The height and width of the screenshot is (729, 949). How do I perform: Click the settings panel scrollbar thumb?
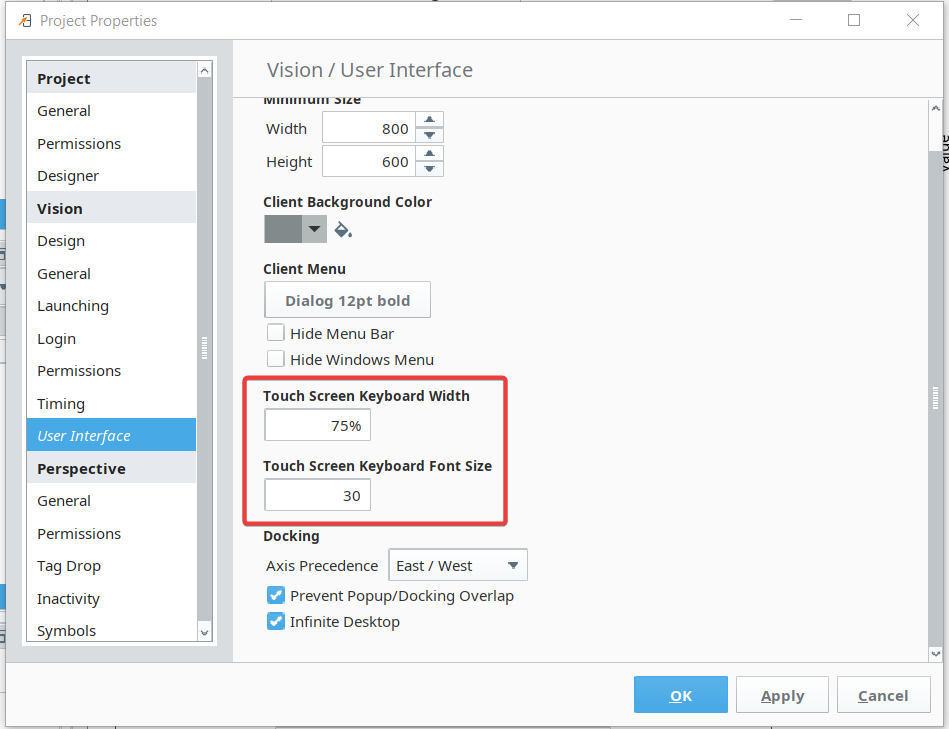(x=936, y=398)
